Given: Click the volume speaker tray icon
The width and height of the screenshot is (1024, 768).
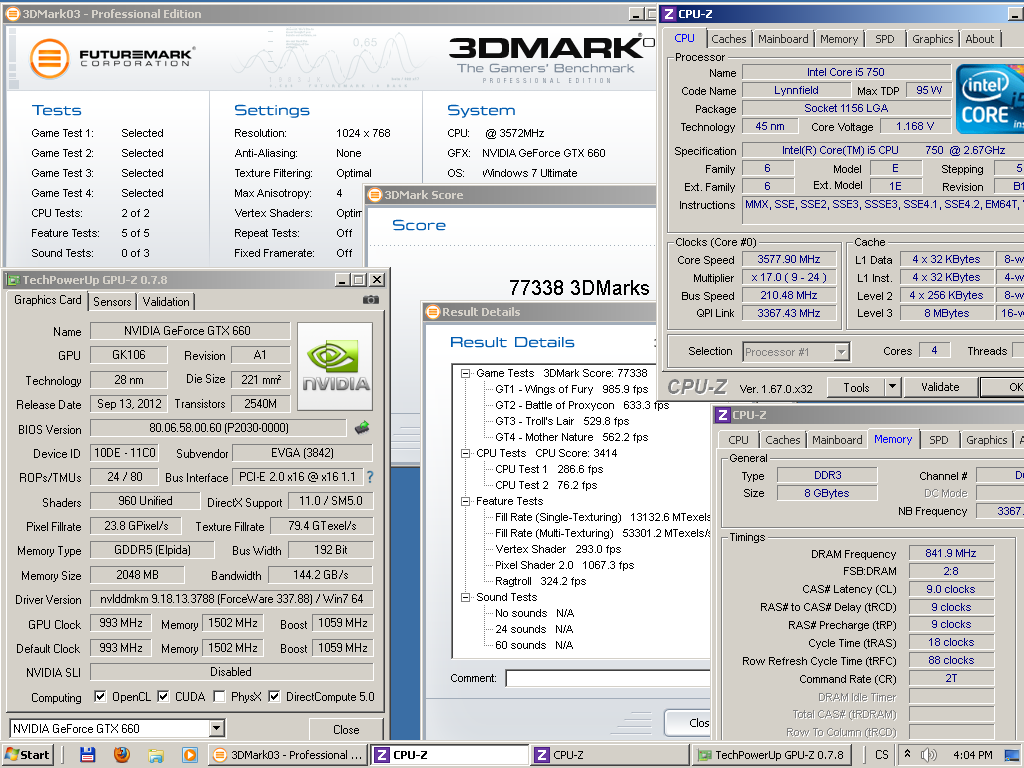Looking at the screenshot, I should click(x=928, y=755).
